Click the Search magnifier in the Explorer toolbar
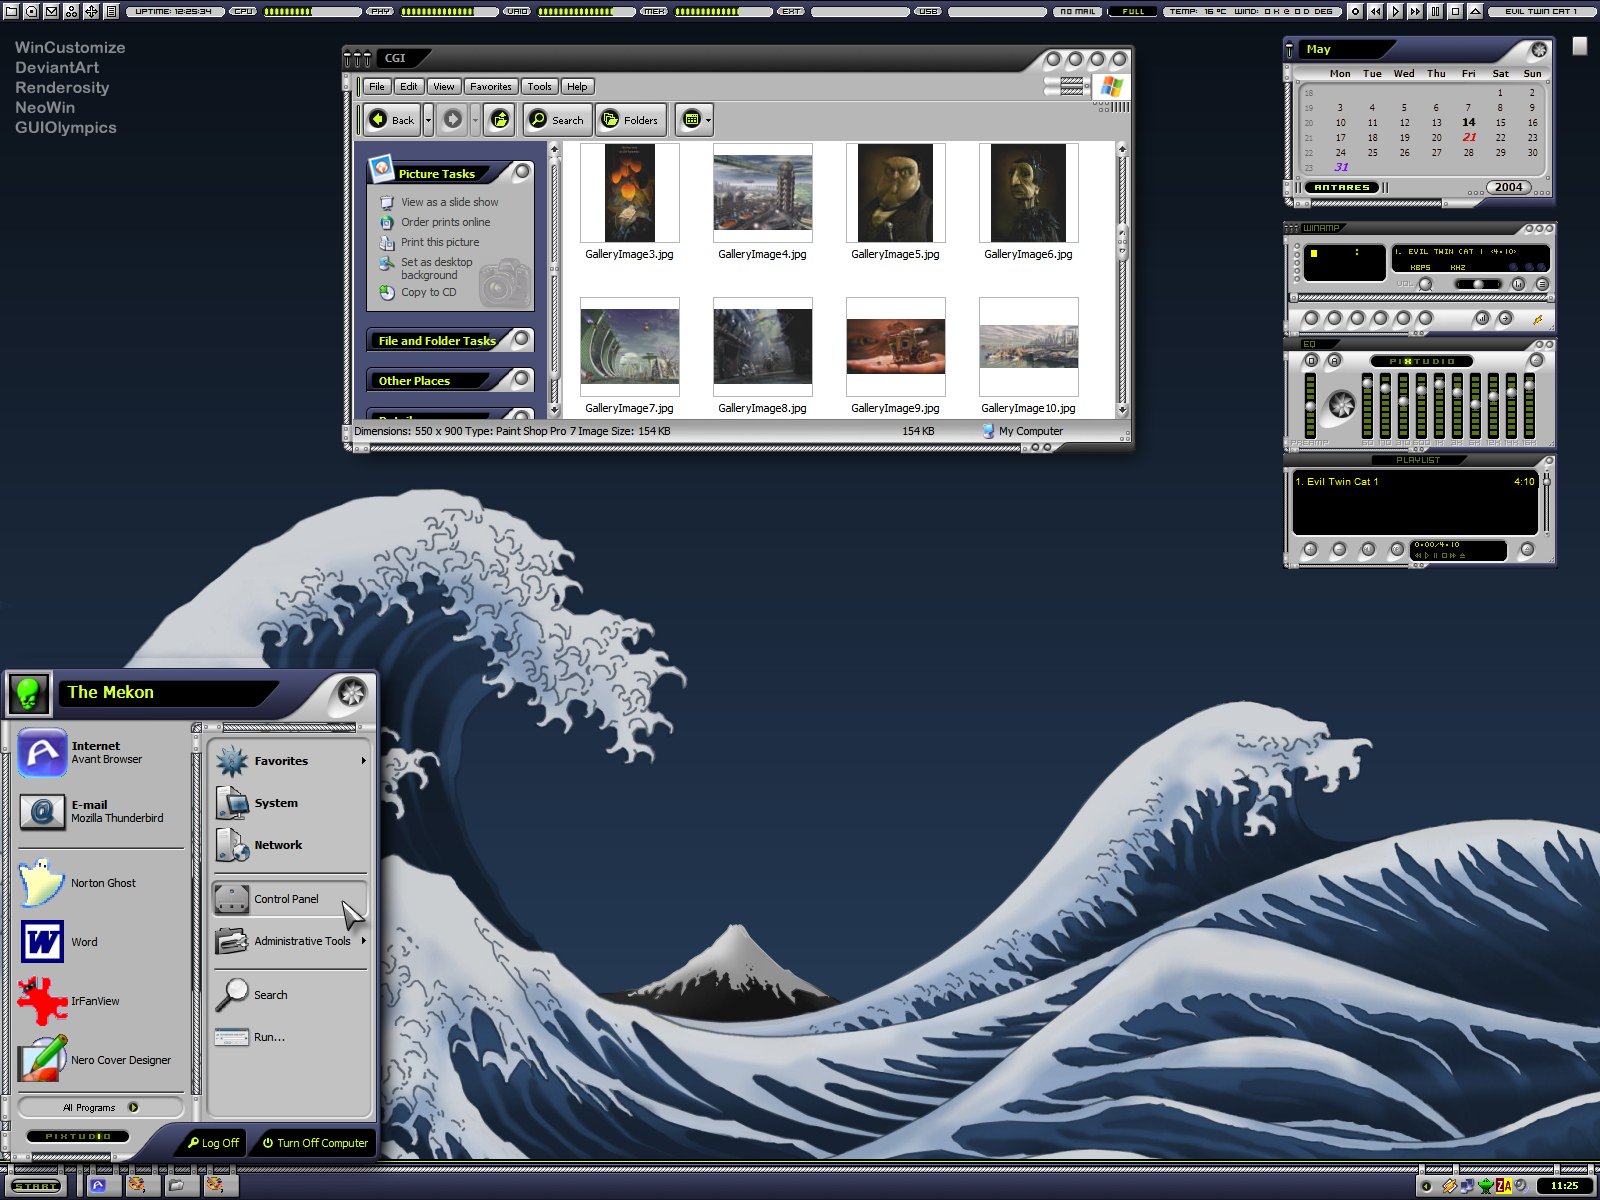 (538, 120)
